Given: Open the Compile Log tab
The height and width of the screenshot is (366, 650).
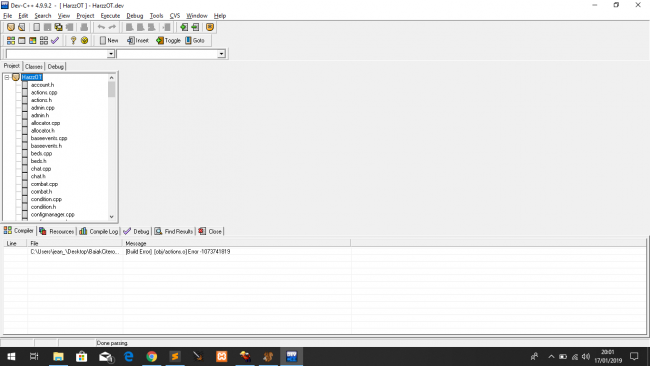Looking at the screenshot, I should 99,231.
